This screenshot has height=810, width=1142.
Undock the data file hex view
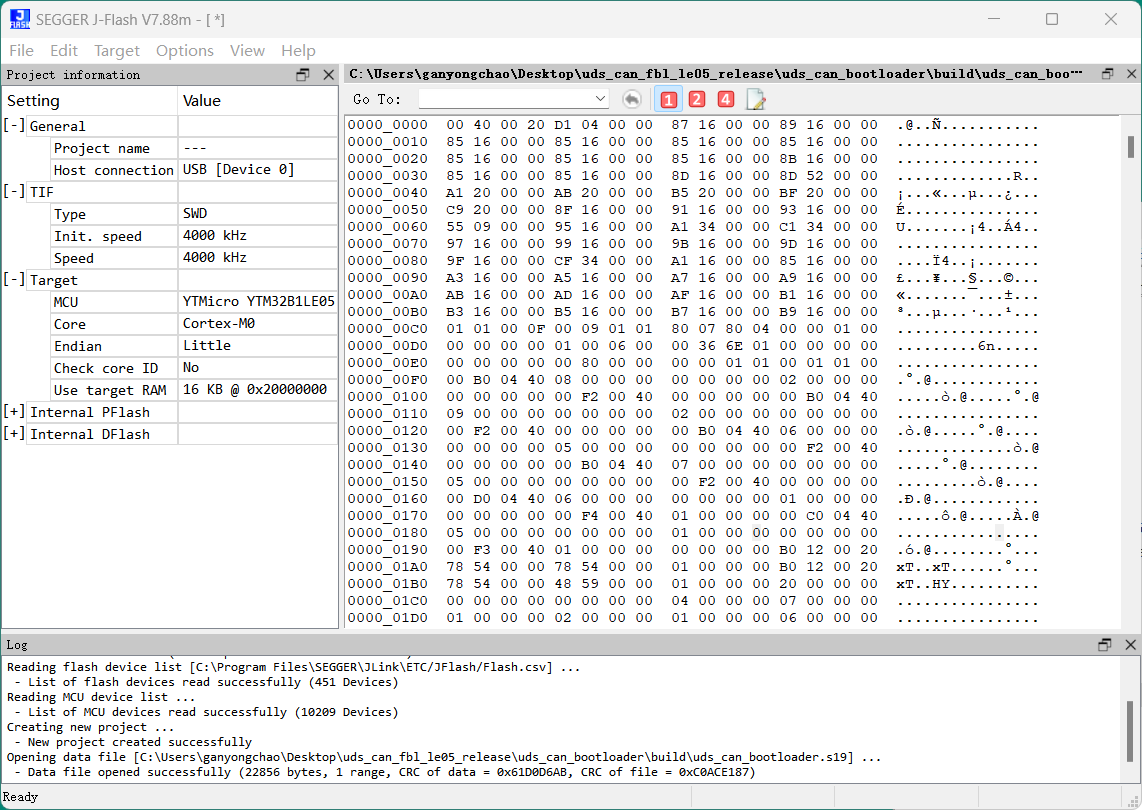[1108, 74]
